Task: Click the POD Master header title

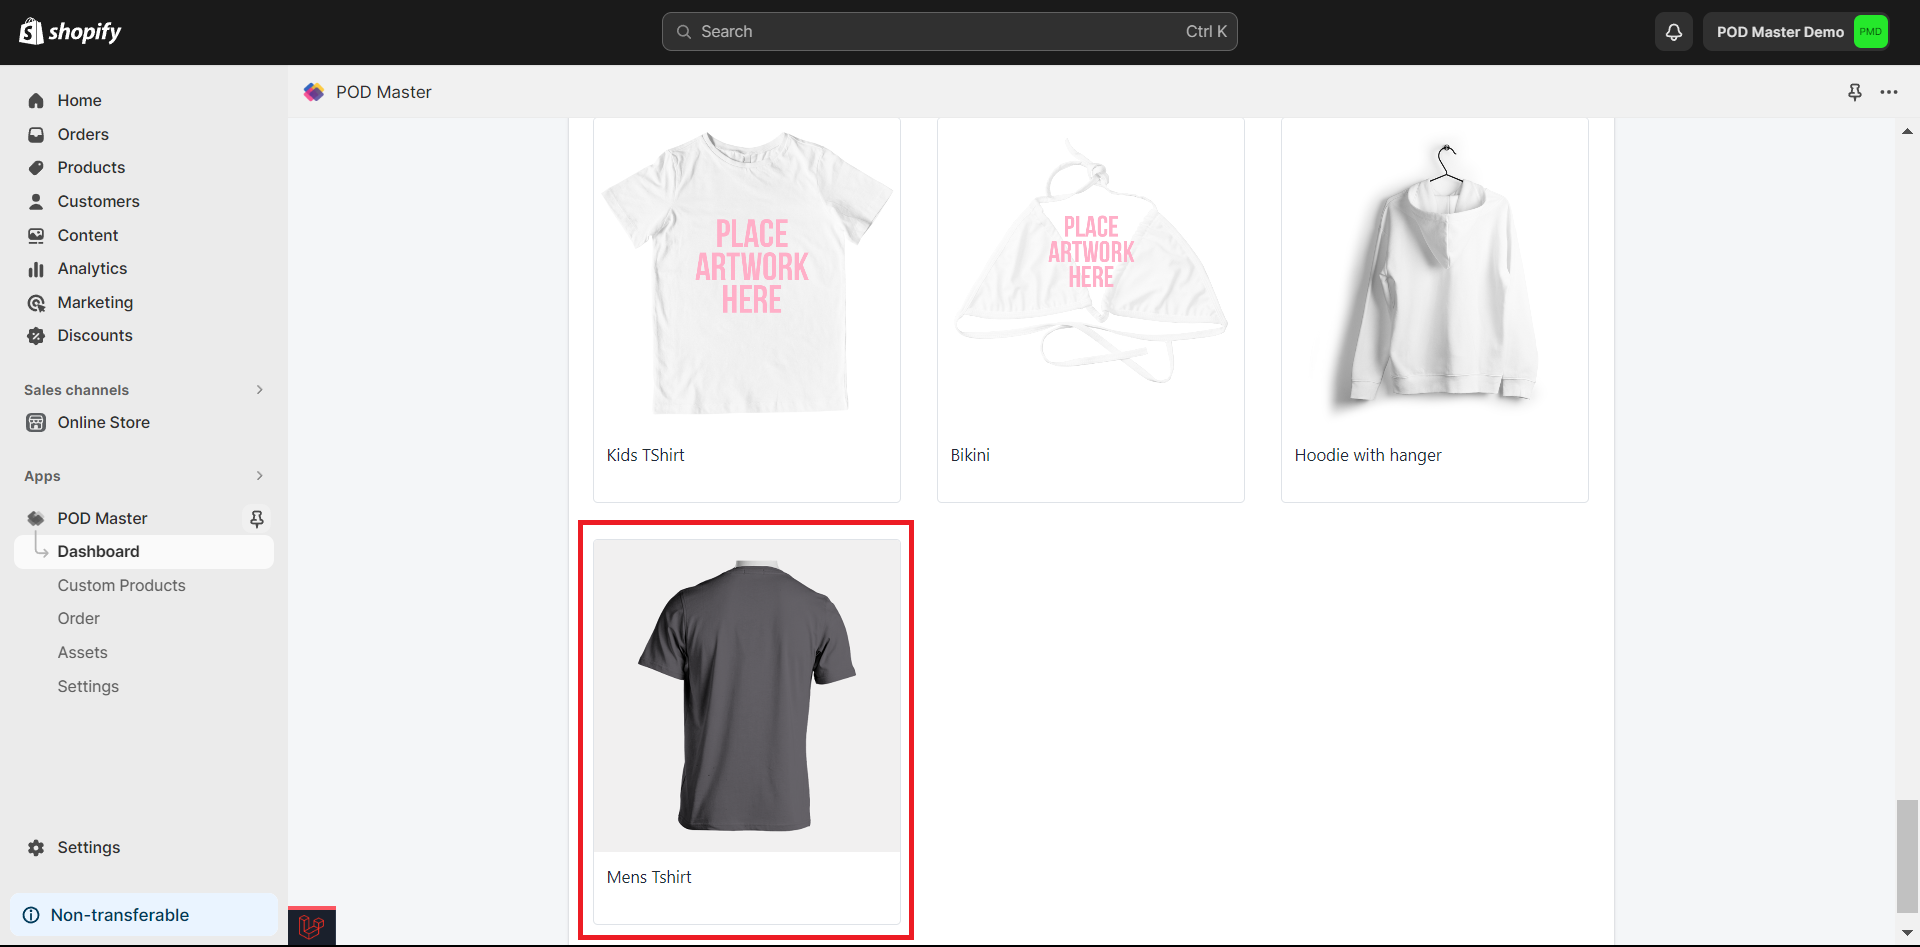Action: click(383, 92)
